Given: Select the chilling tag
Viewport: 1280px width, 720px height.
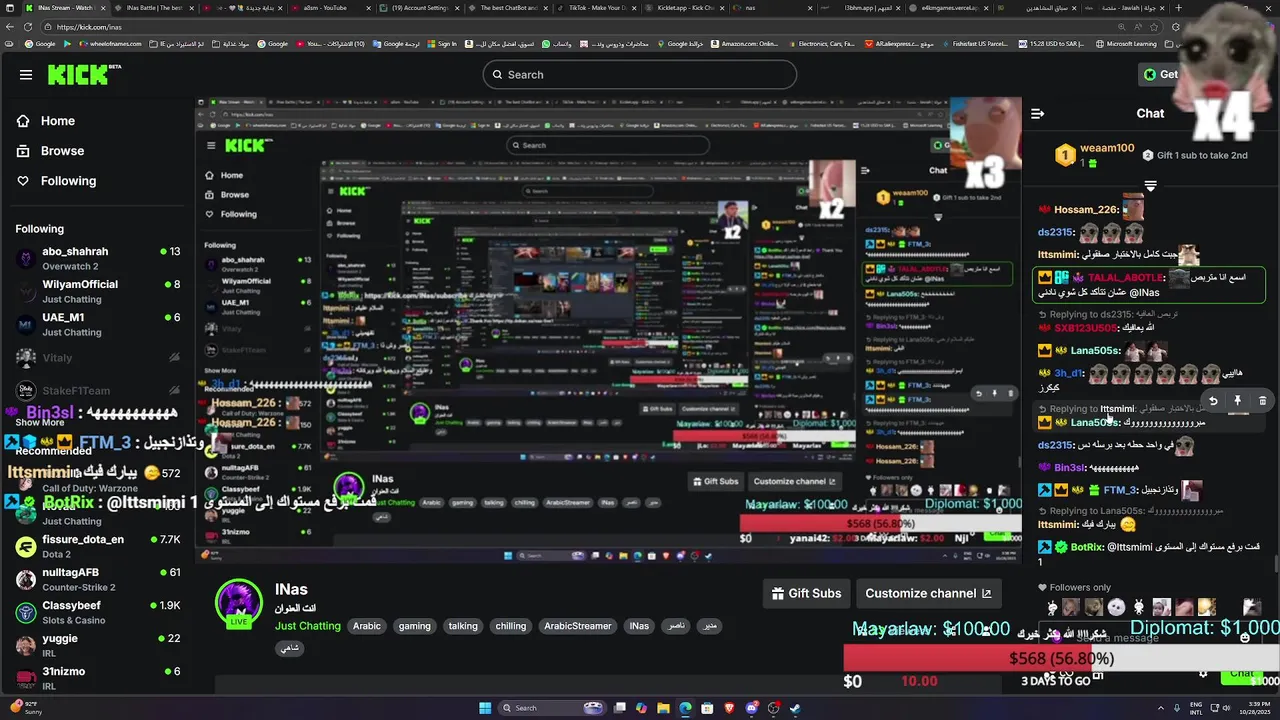Looking at the screenshot, I should pyautogui.click(x=510, y=626).
